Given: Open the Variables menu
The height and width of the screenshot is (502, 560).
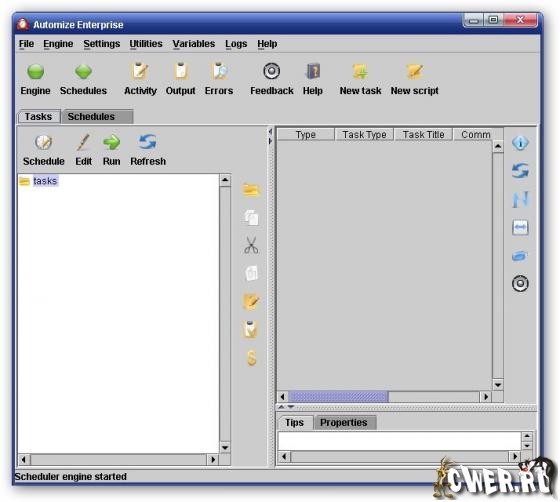Looking at the screenshot, I should click(194, 44).
